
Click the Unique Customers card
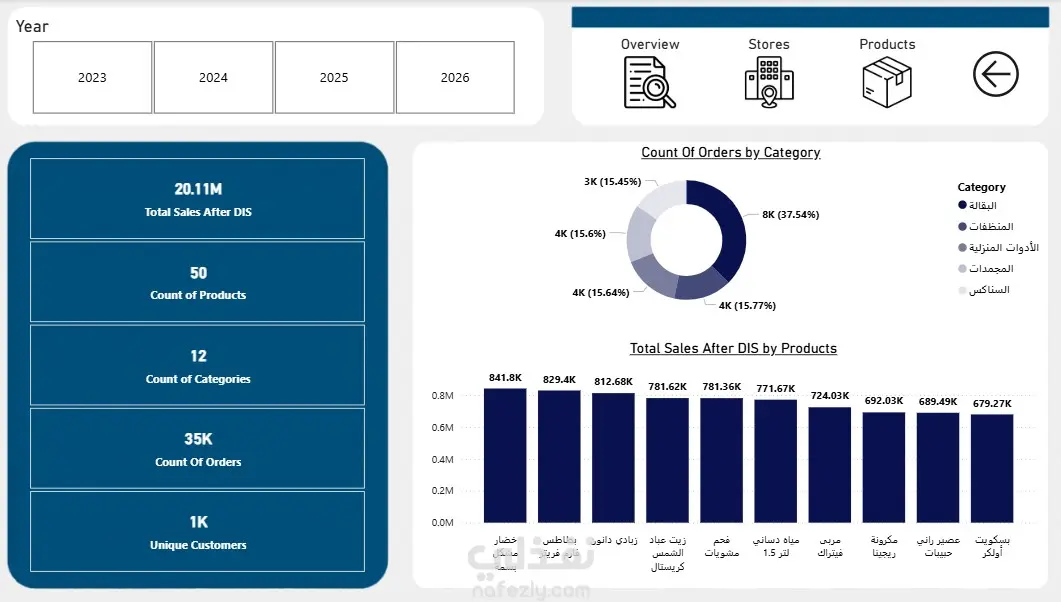[x=198, y=532]
